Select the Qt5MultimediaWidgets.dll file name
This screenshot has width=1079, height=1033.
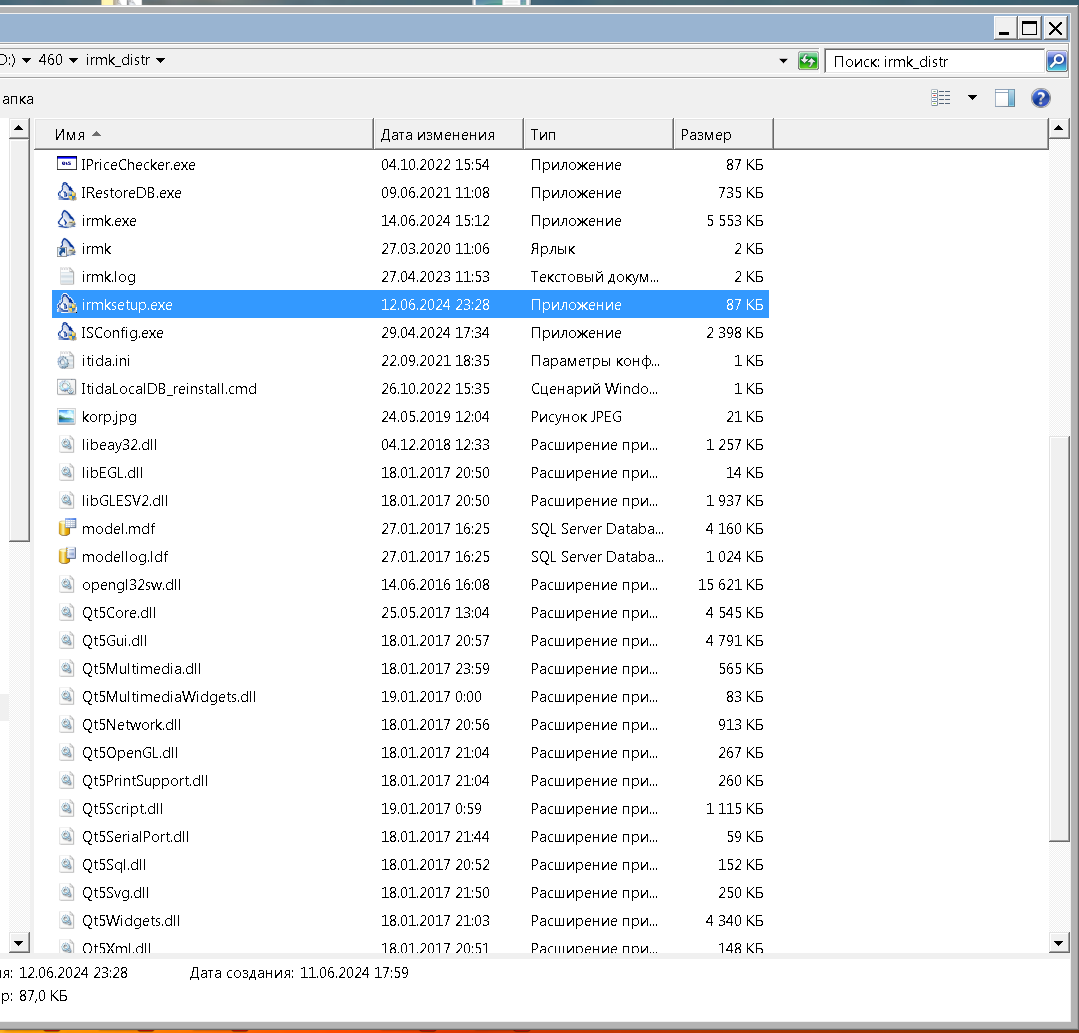click(x=169, y=696)
